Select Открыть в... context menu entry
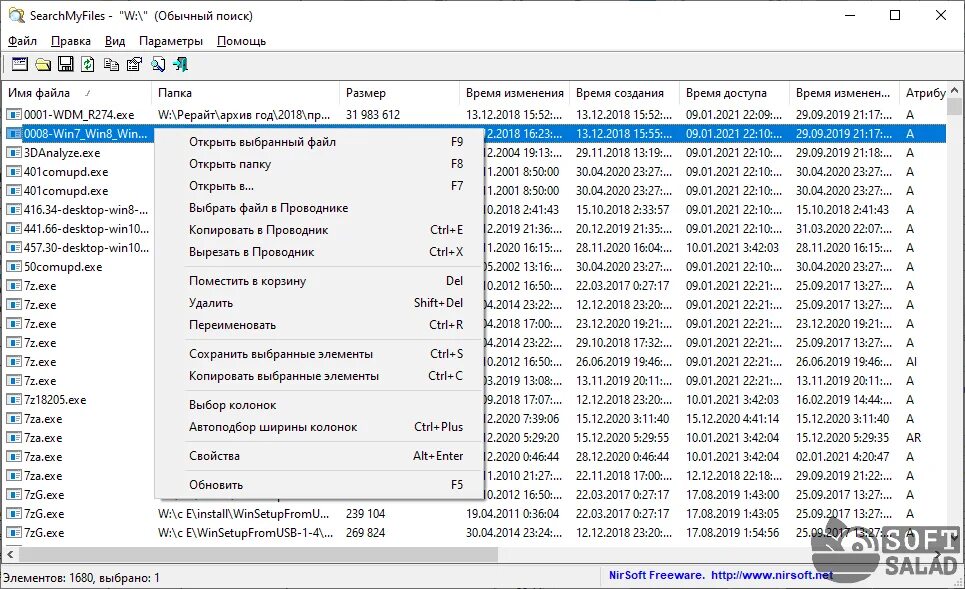965x589 pixels. coord(318,186)
